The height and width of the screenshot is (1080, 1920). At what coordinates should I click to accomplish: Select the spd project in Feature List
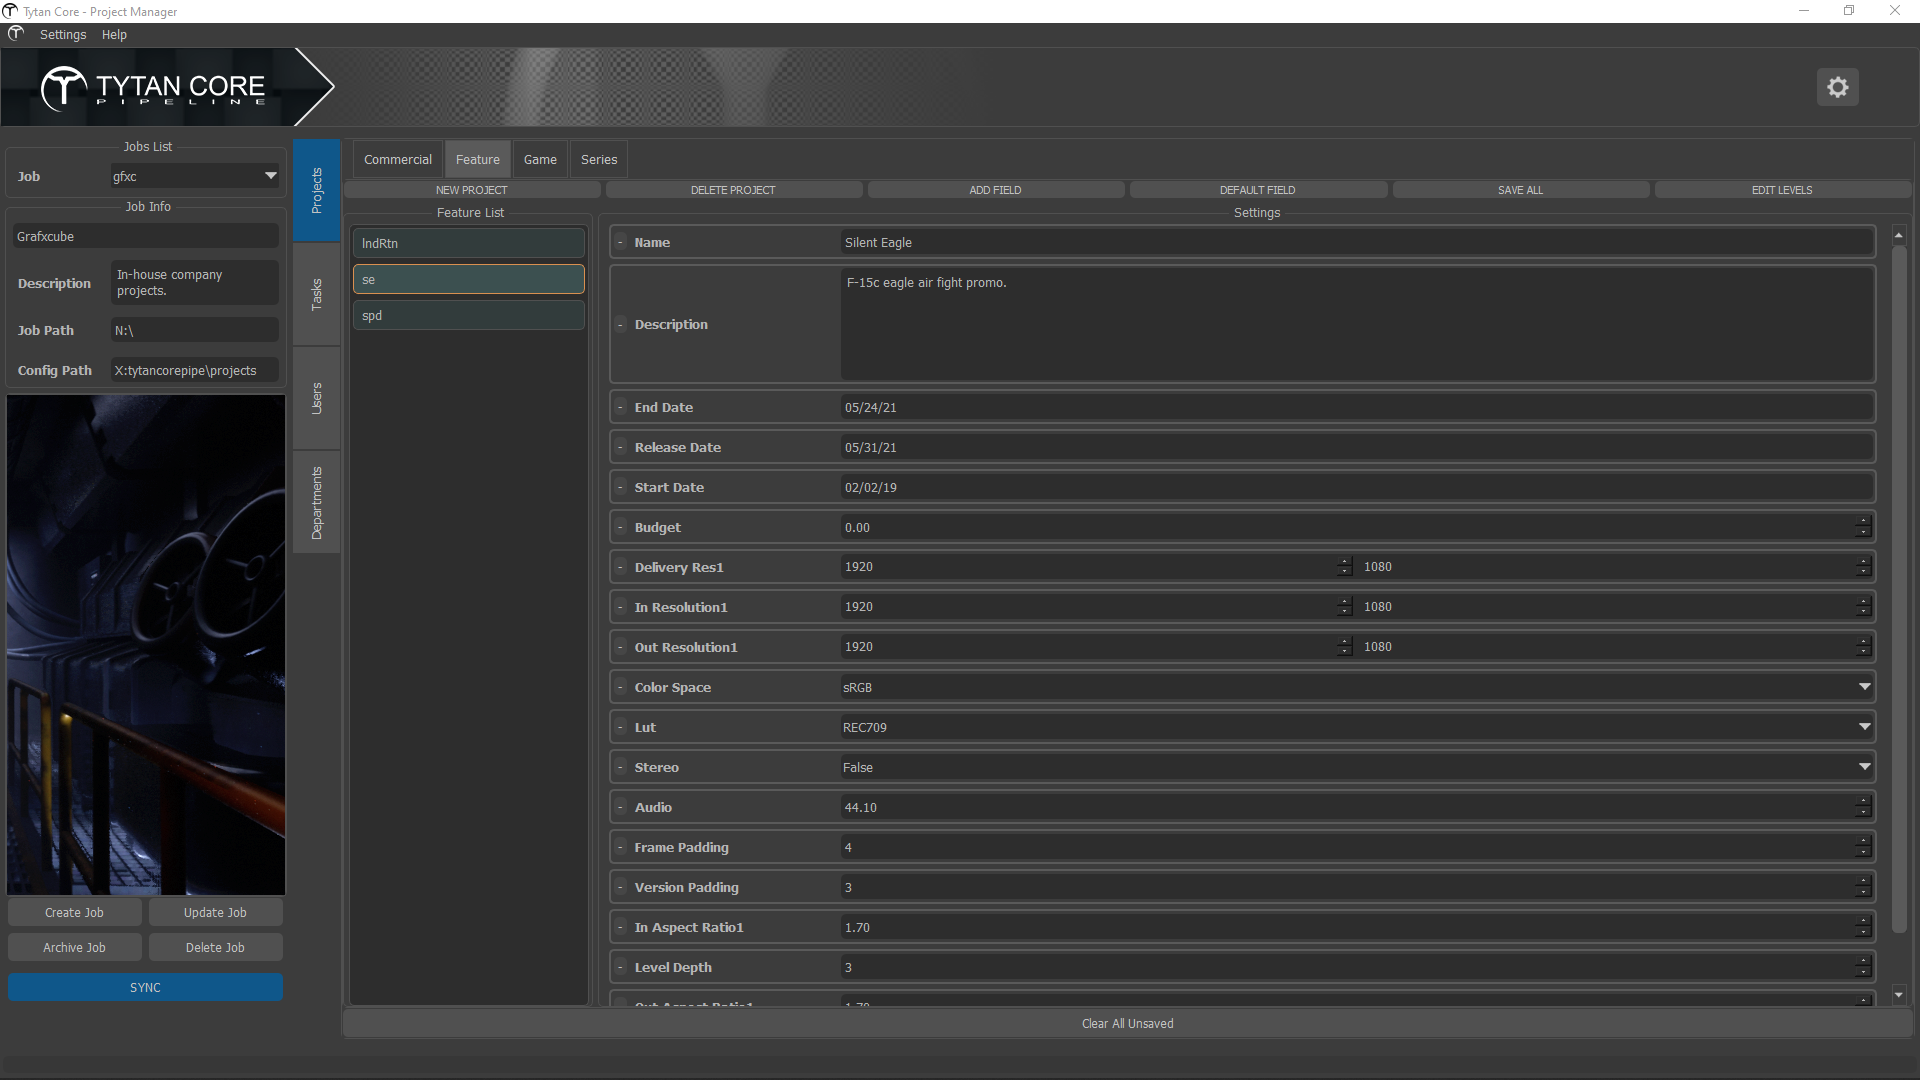468,315
